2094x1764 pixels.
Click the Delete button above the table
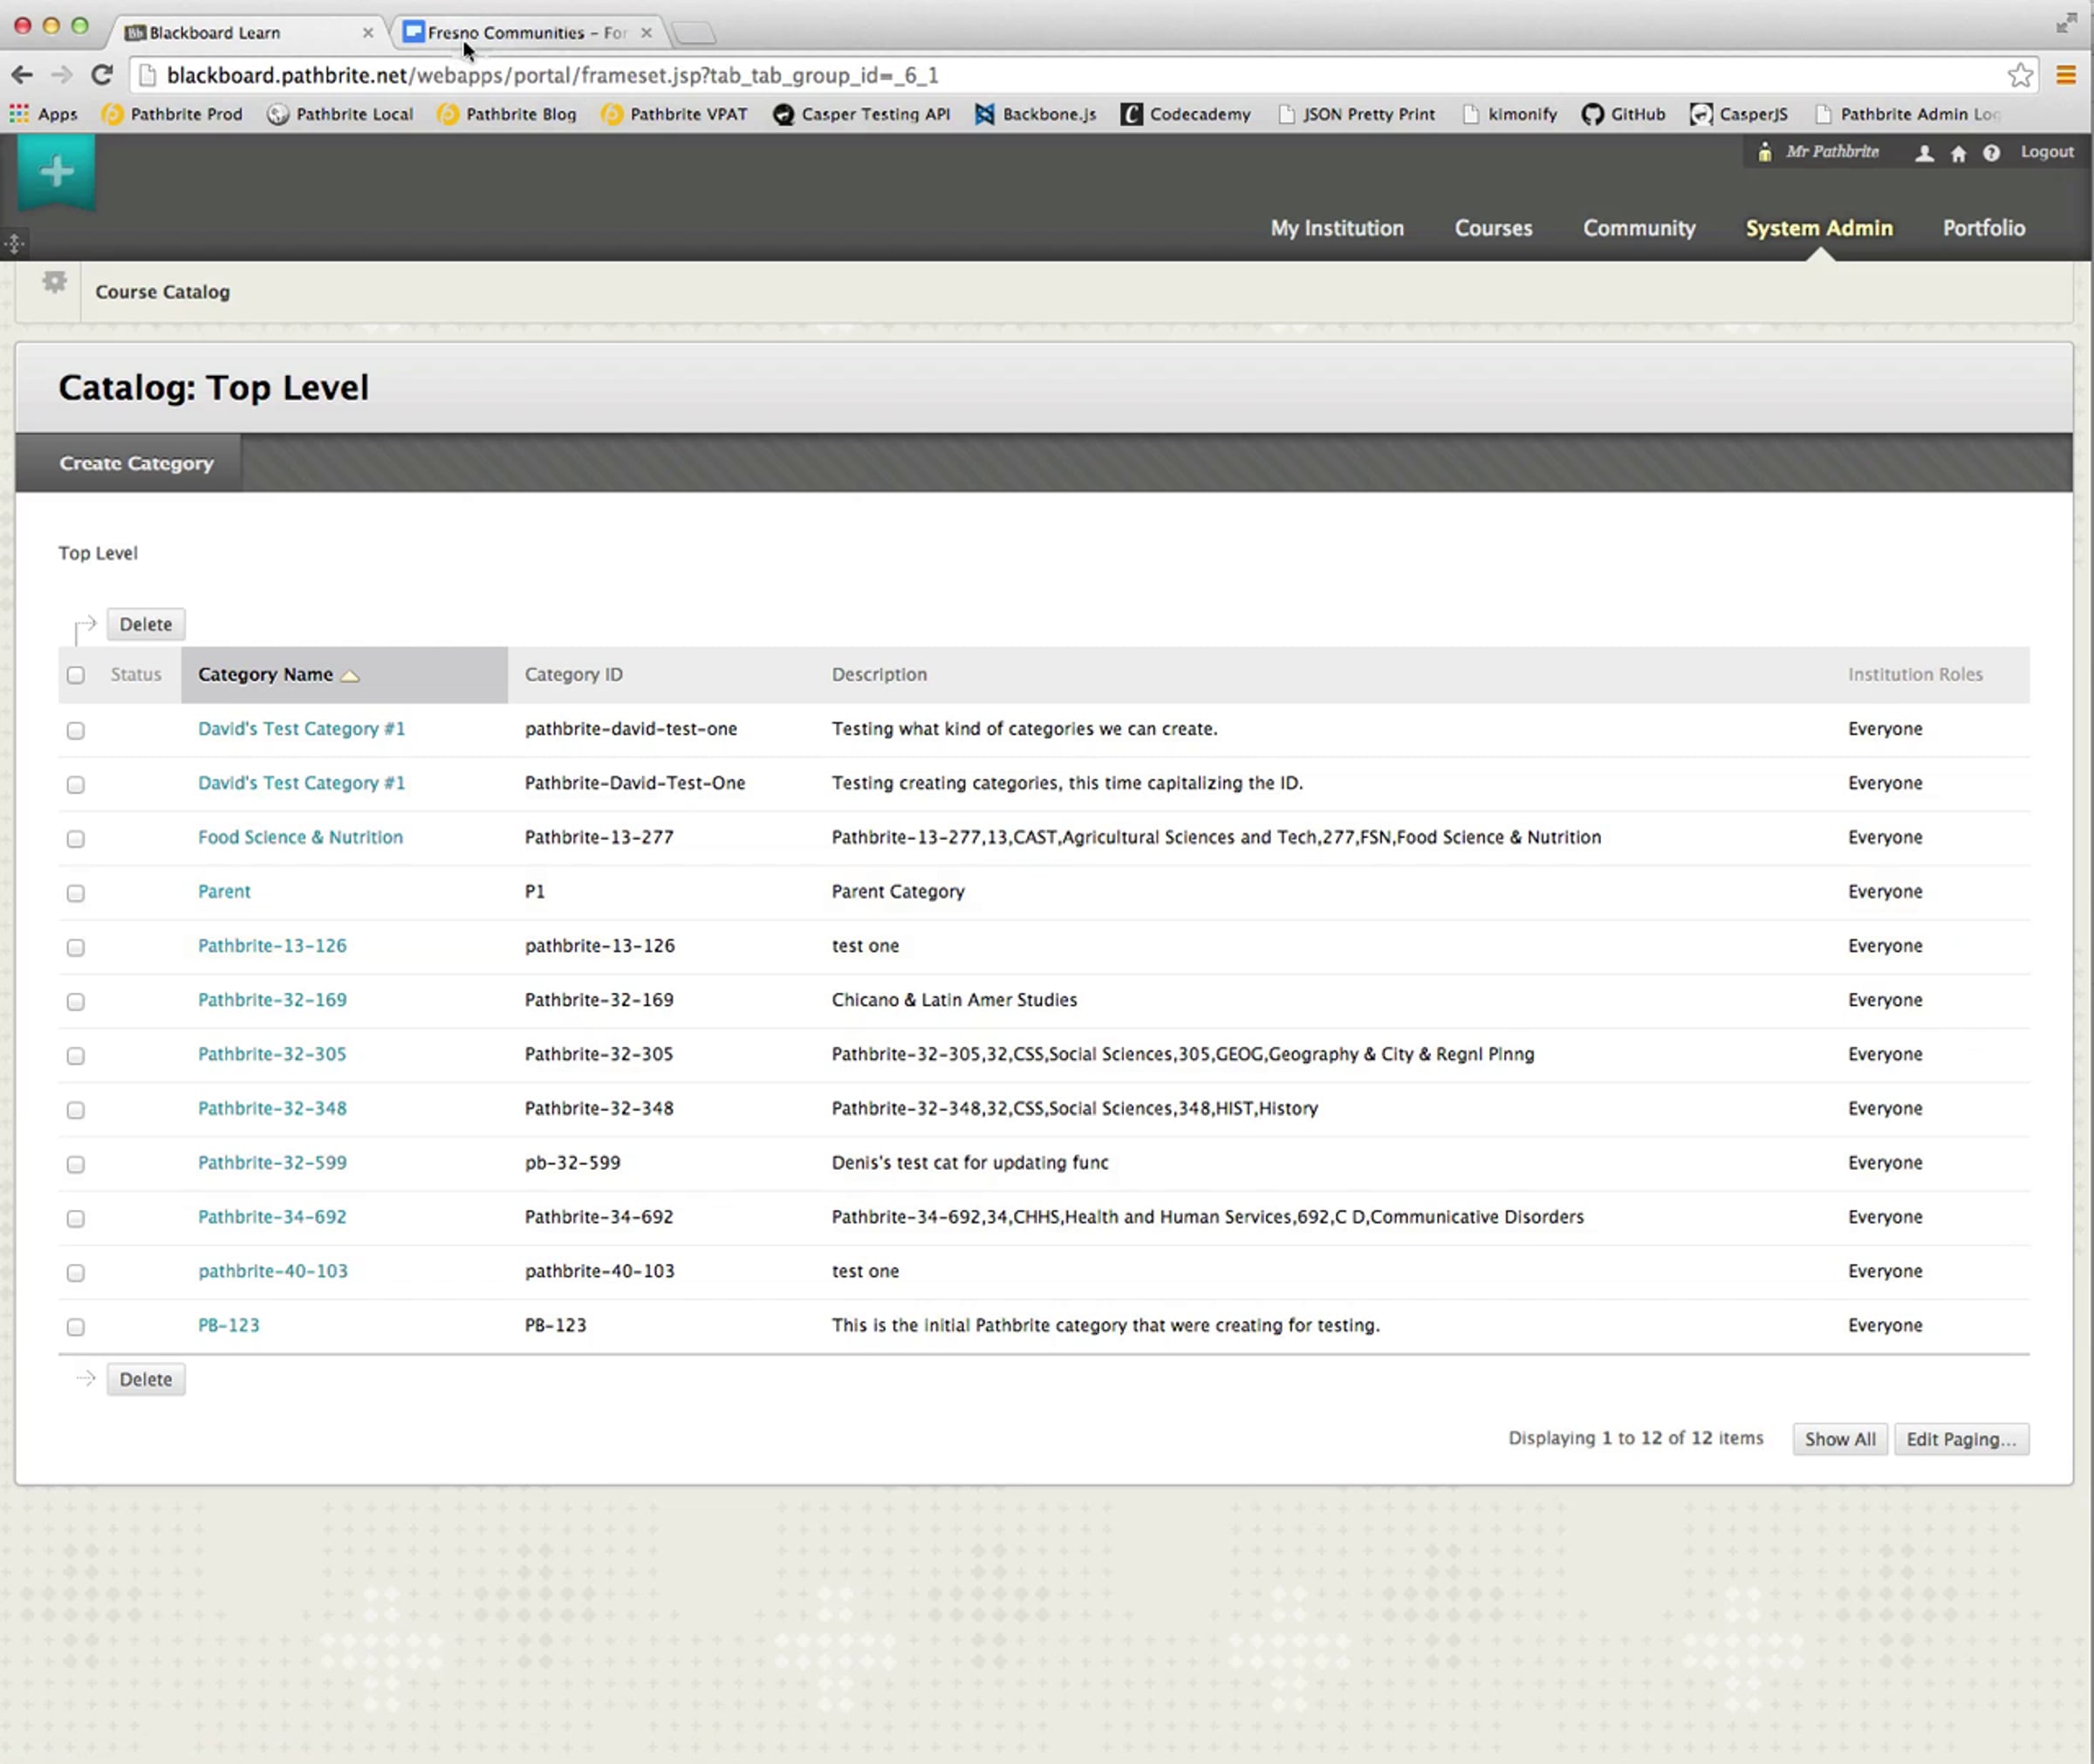pyautogui.click(x=146, y=624)
